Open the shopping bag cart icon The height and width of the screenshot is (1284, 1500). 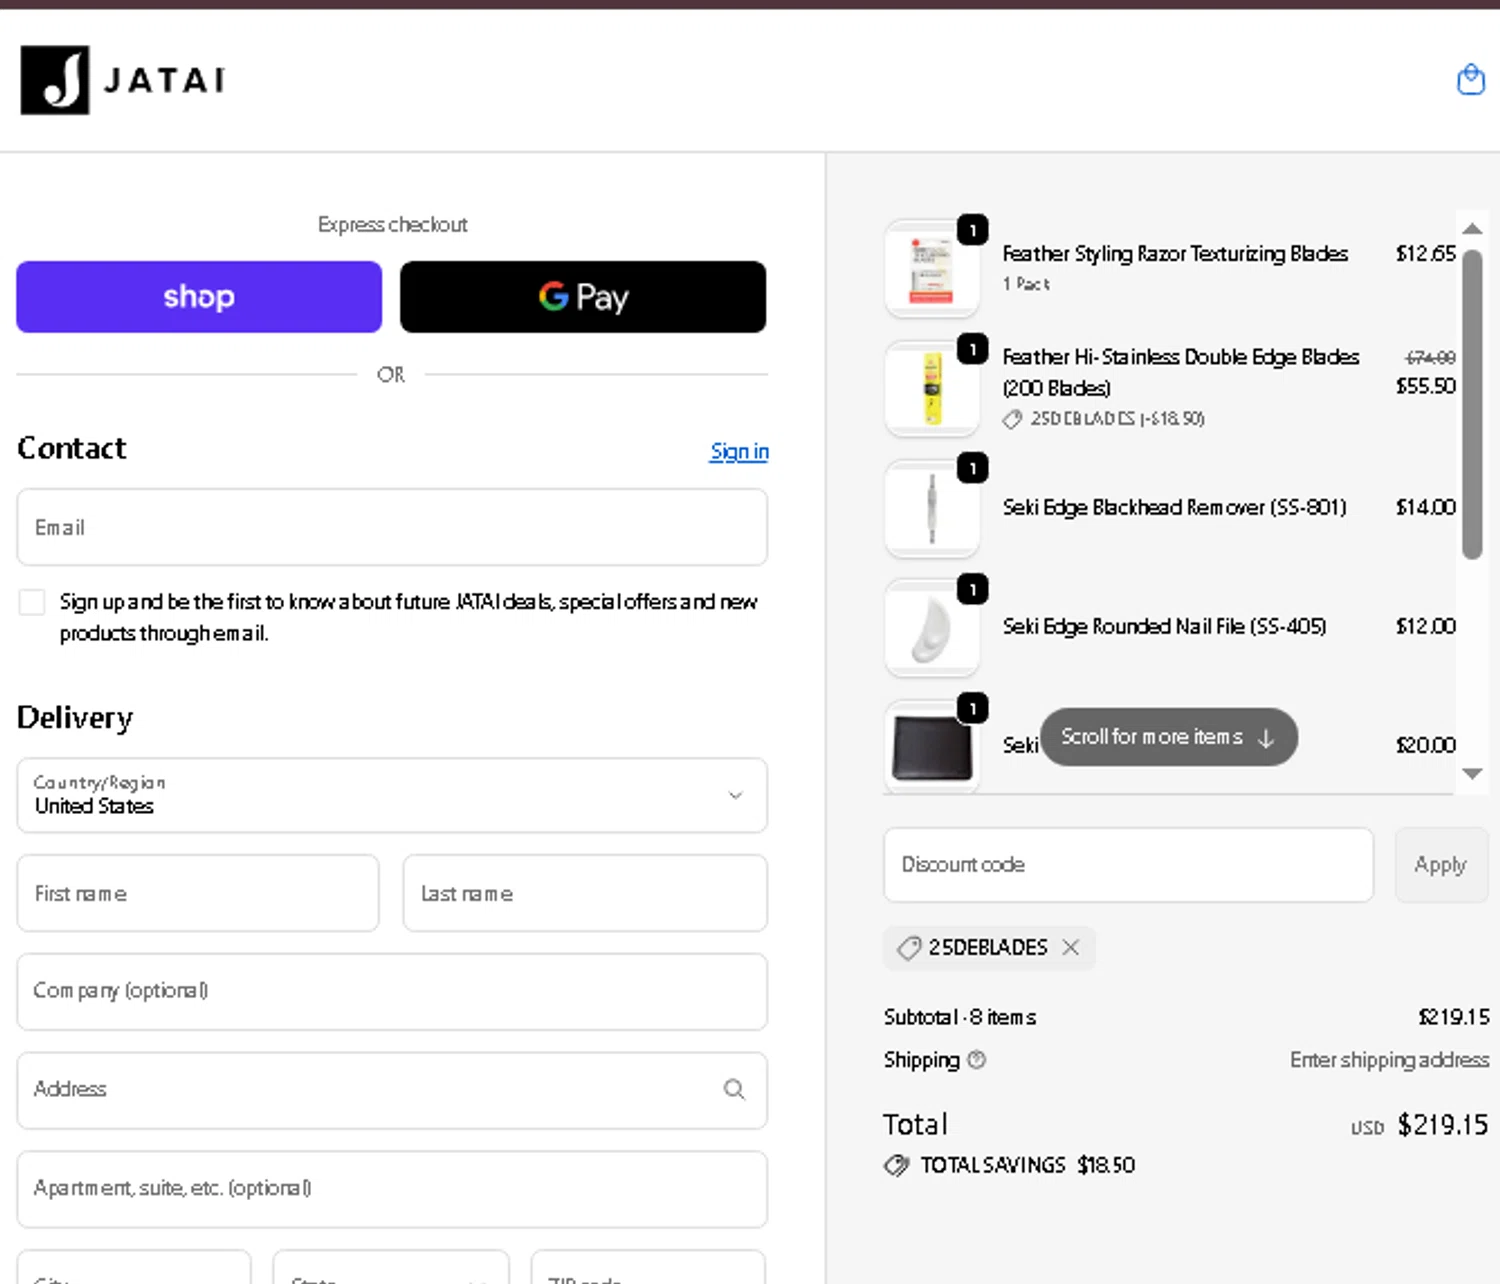(1470, 79)
